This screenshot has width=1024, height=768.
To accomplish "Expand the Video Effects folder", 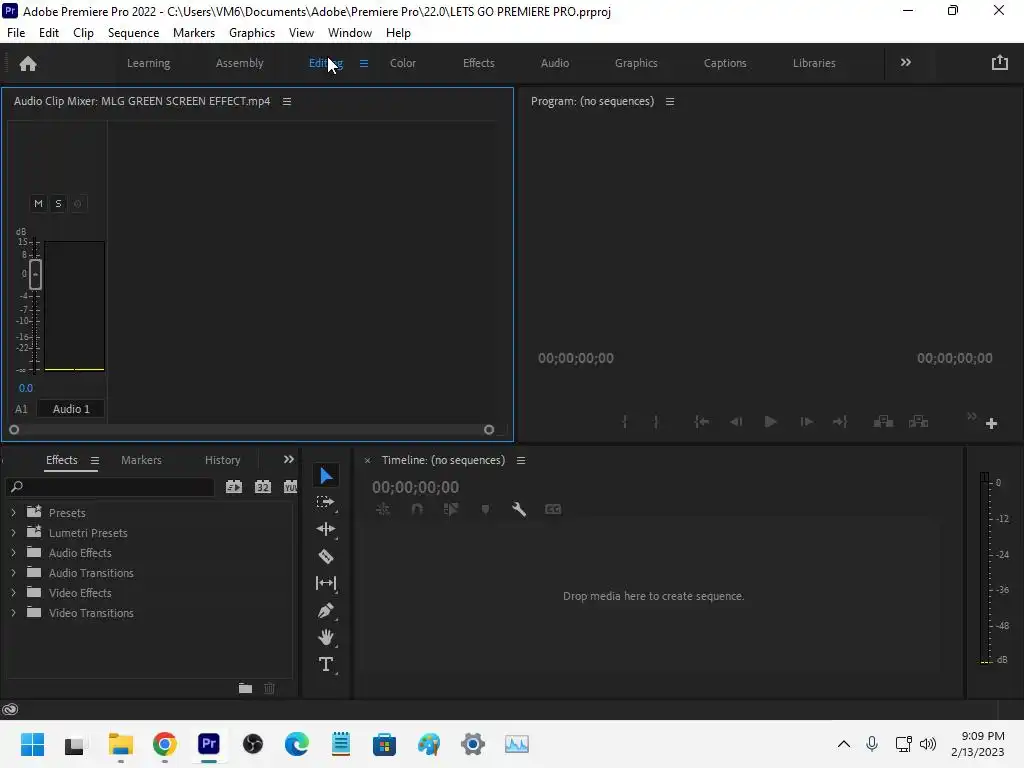I will tap(13, 593).
